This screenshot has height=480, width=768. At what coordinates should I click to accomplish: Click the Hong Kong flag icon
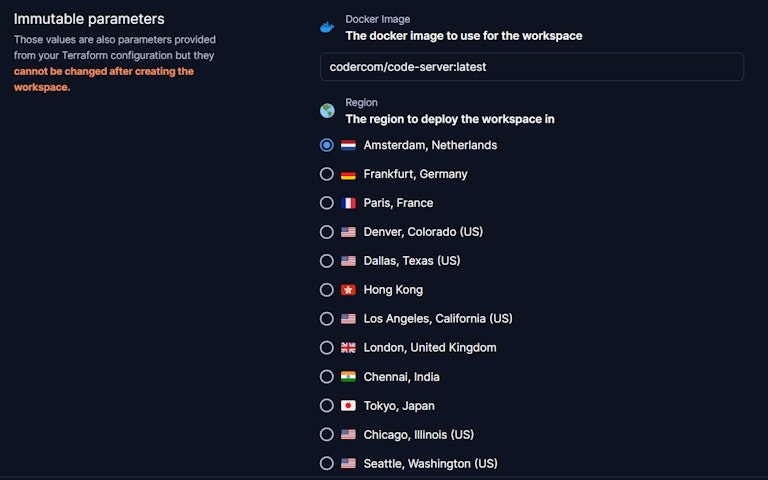pos(348,290)
